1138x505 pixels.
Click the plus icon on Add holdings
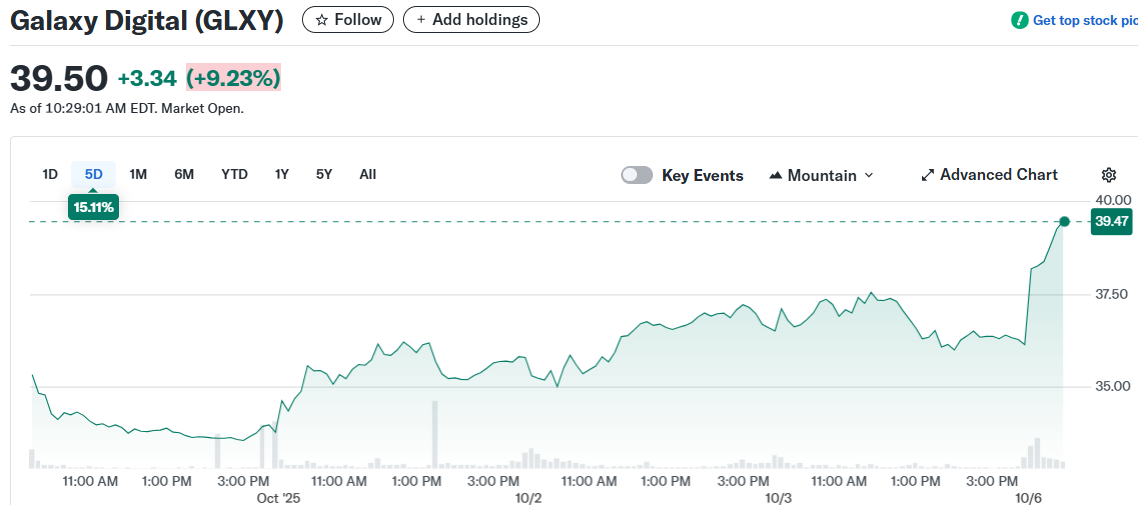421,20
